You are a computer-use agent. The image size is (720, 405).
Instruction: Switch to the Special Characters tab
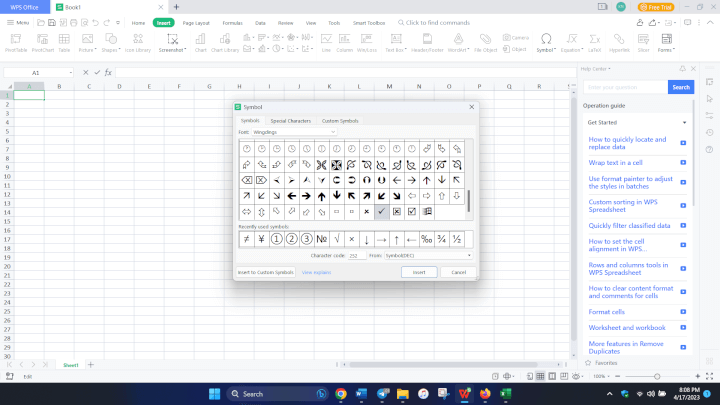pos(291,121)
